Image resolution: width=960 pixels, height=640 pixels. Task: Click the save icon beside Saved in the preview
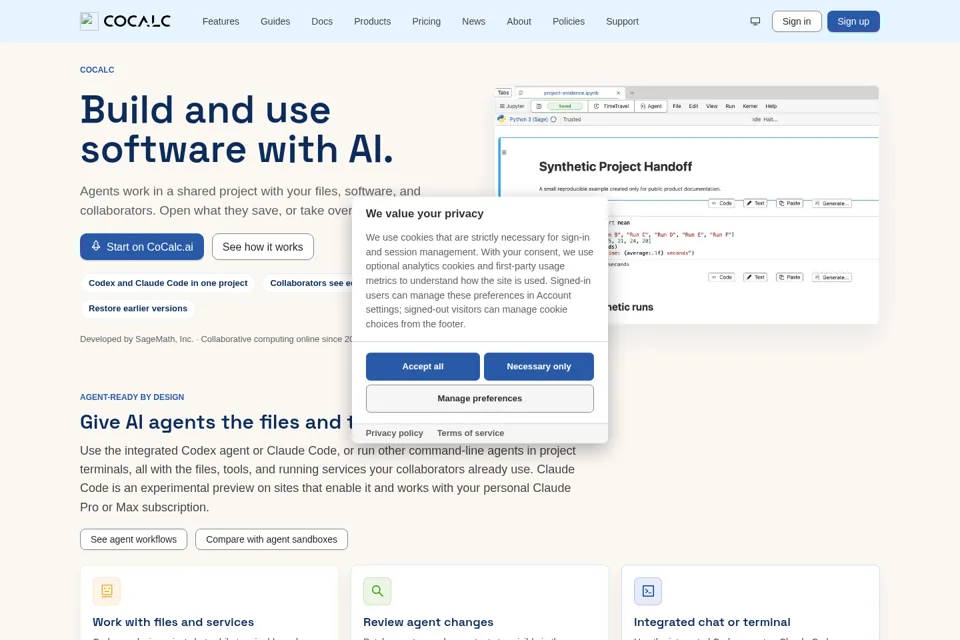(539, 106)
